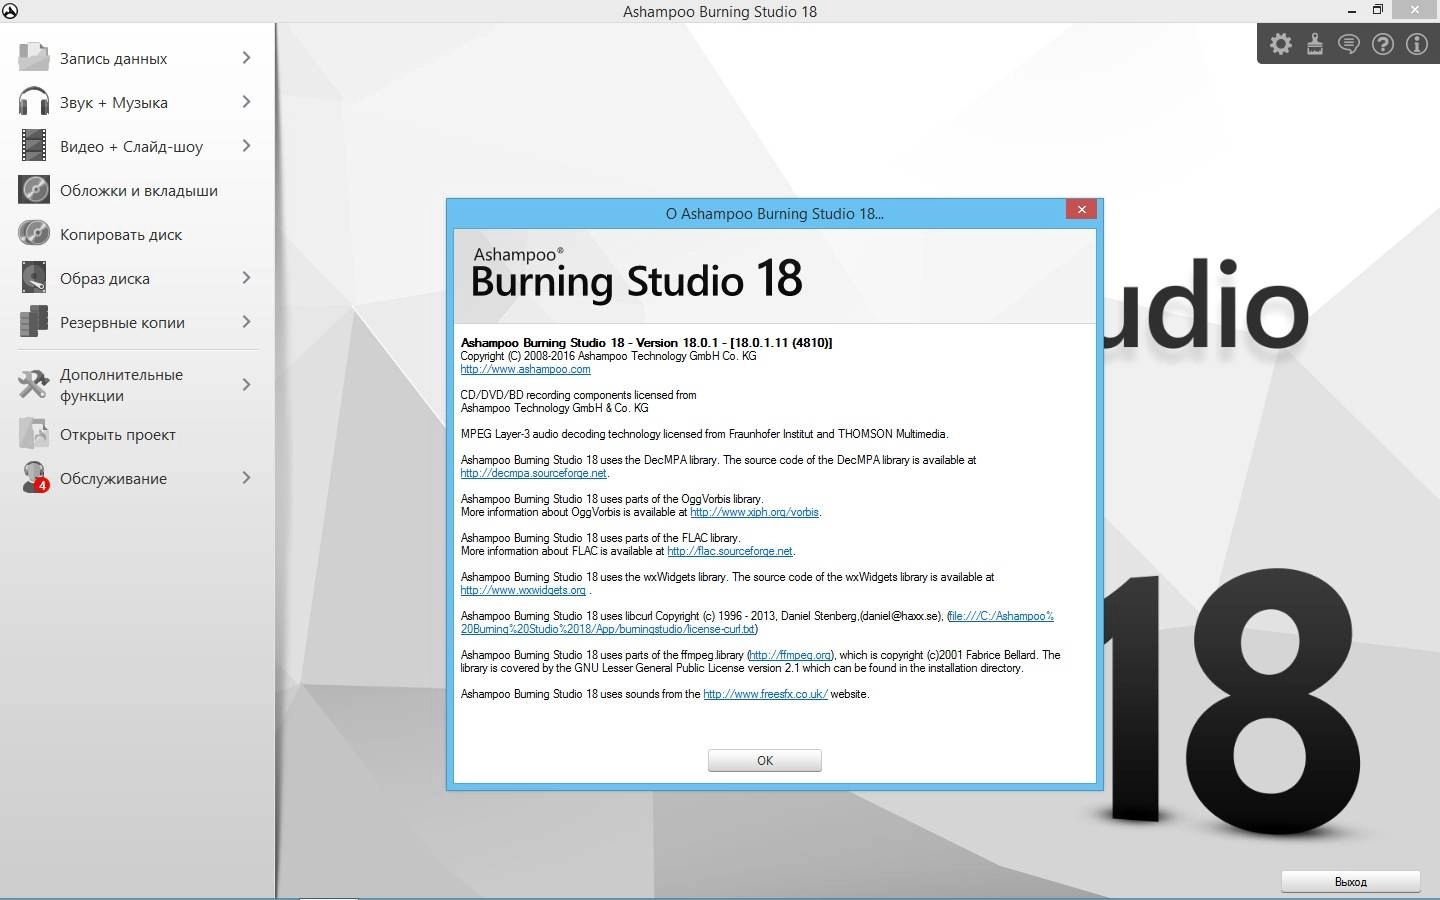1440x900 pixels.
Task: Open the flac.sourceforge.net link
Action: click(730, 551)
